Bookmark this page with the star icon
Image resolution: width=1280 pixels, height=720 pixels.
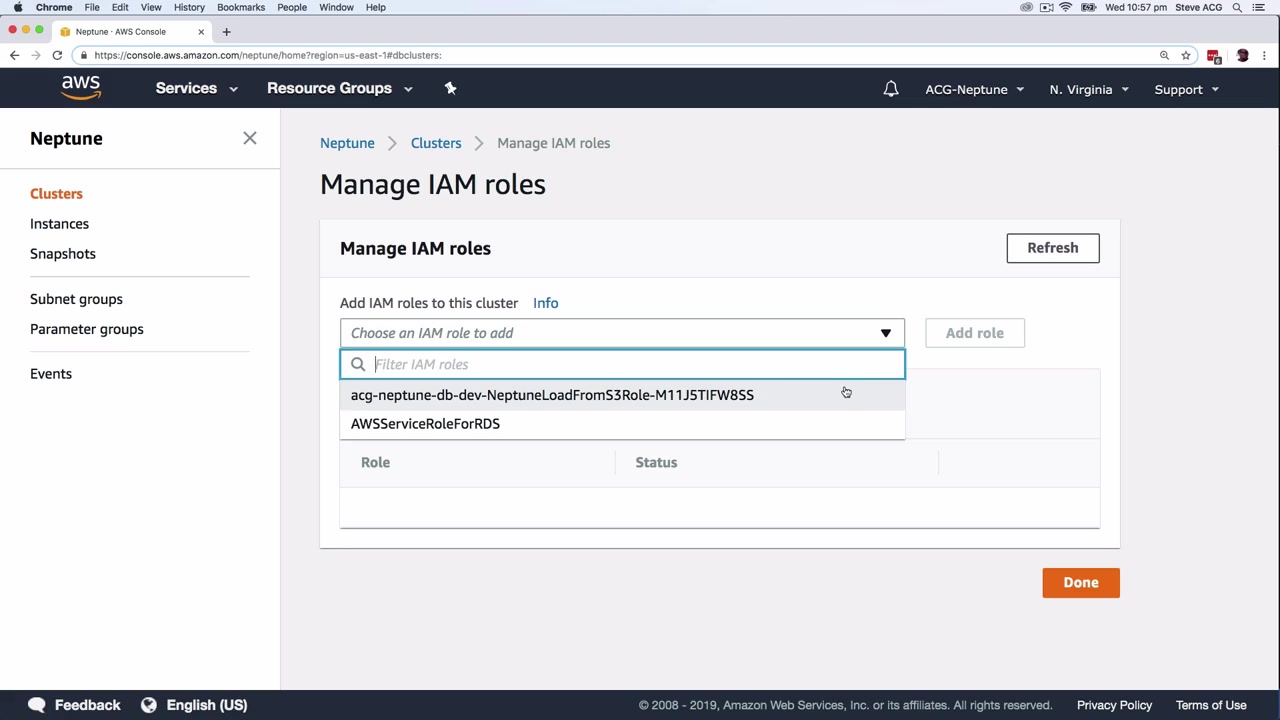click(1186, 55)
